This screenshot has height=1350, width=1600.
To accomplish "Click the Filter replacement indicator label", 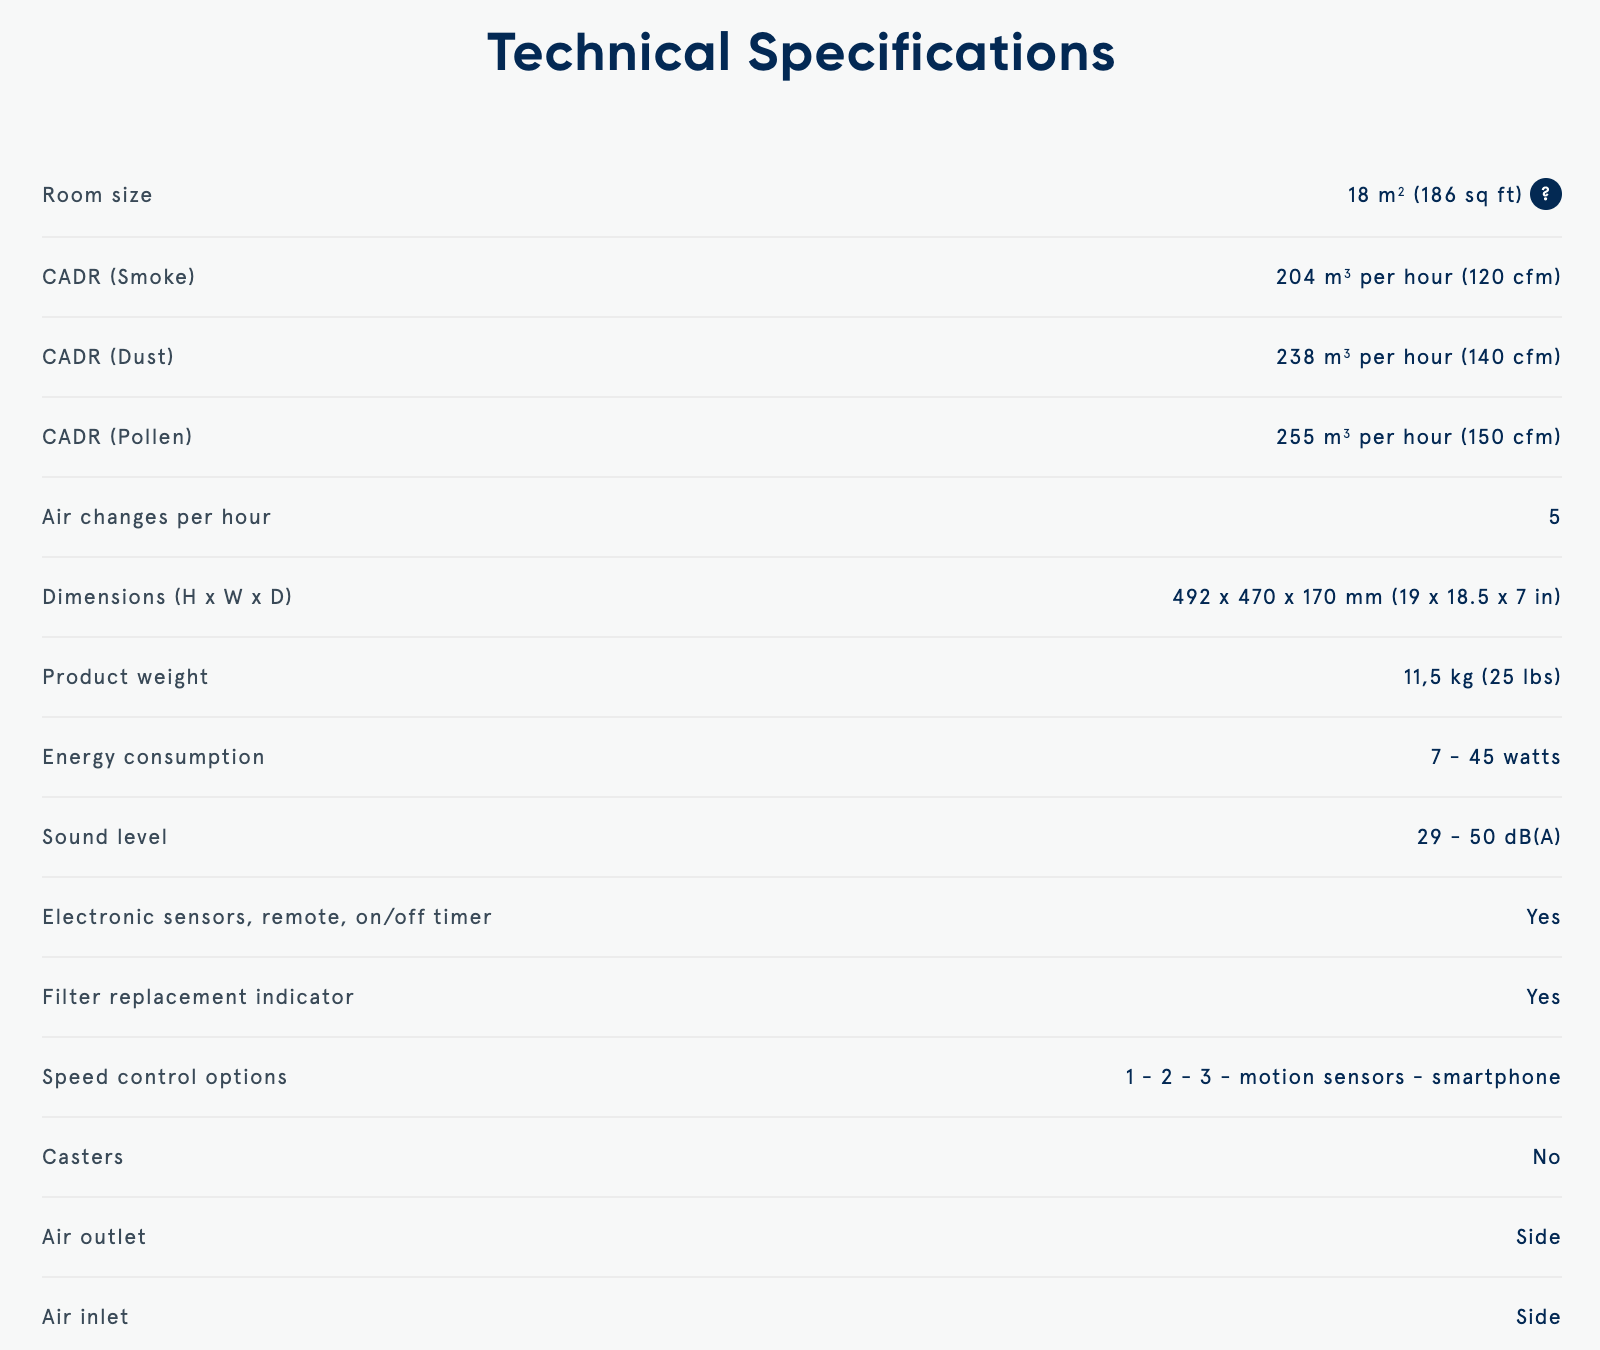I will coord(198,997).
